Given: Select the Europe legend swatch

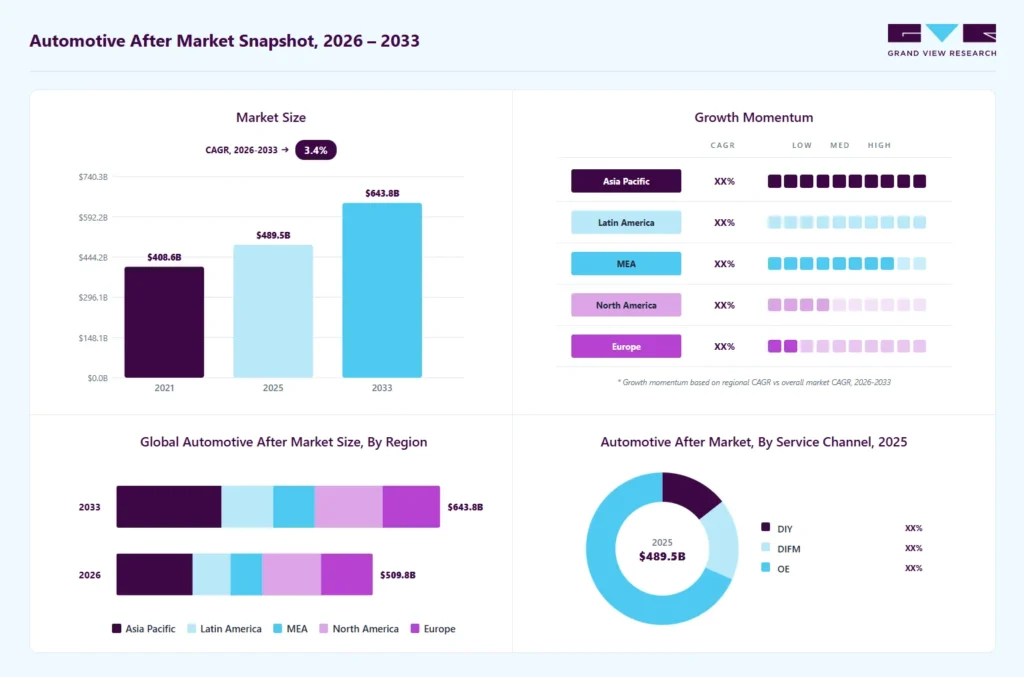Looking at the screenshot, I should 415,629.
